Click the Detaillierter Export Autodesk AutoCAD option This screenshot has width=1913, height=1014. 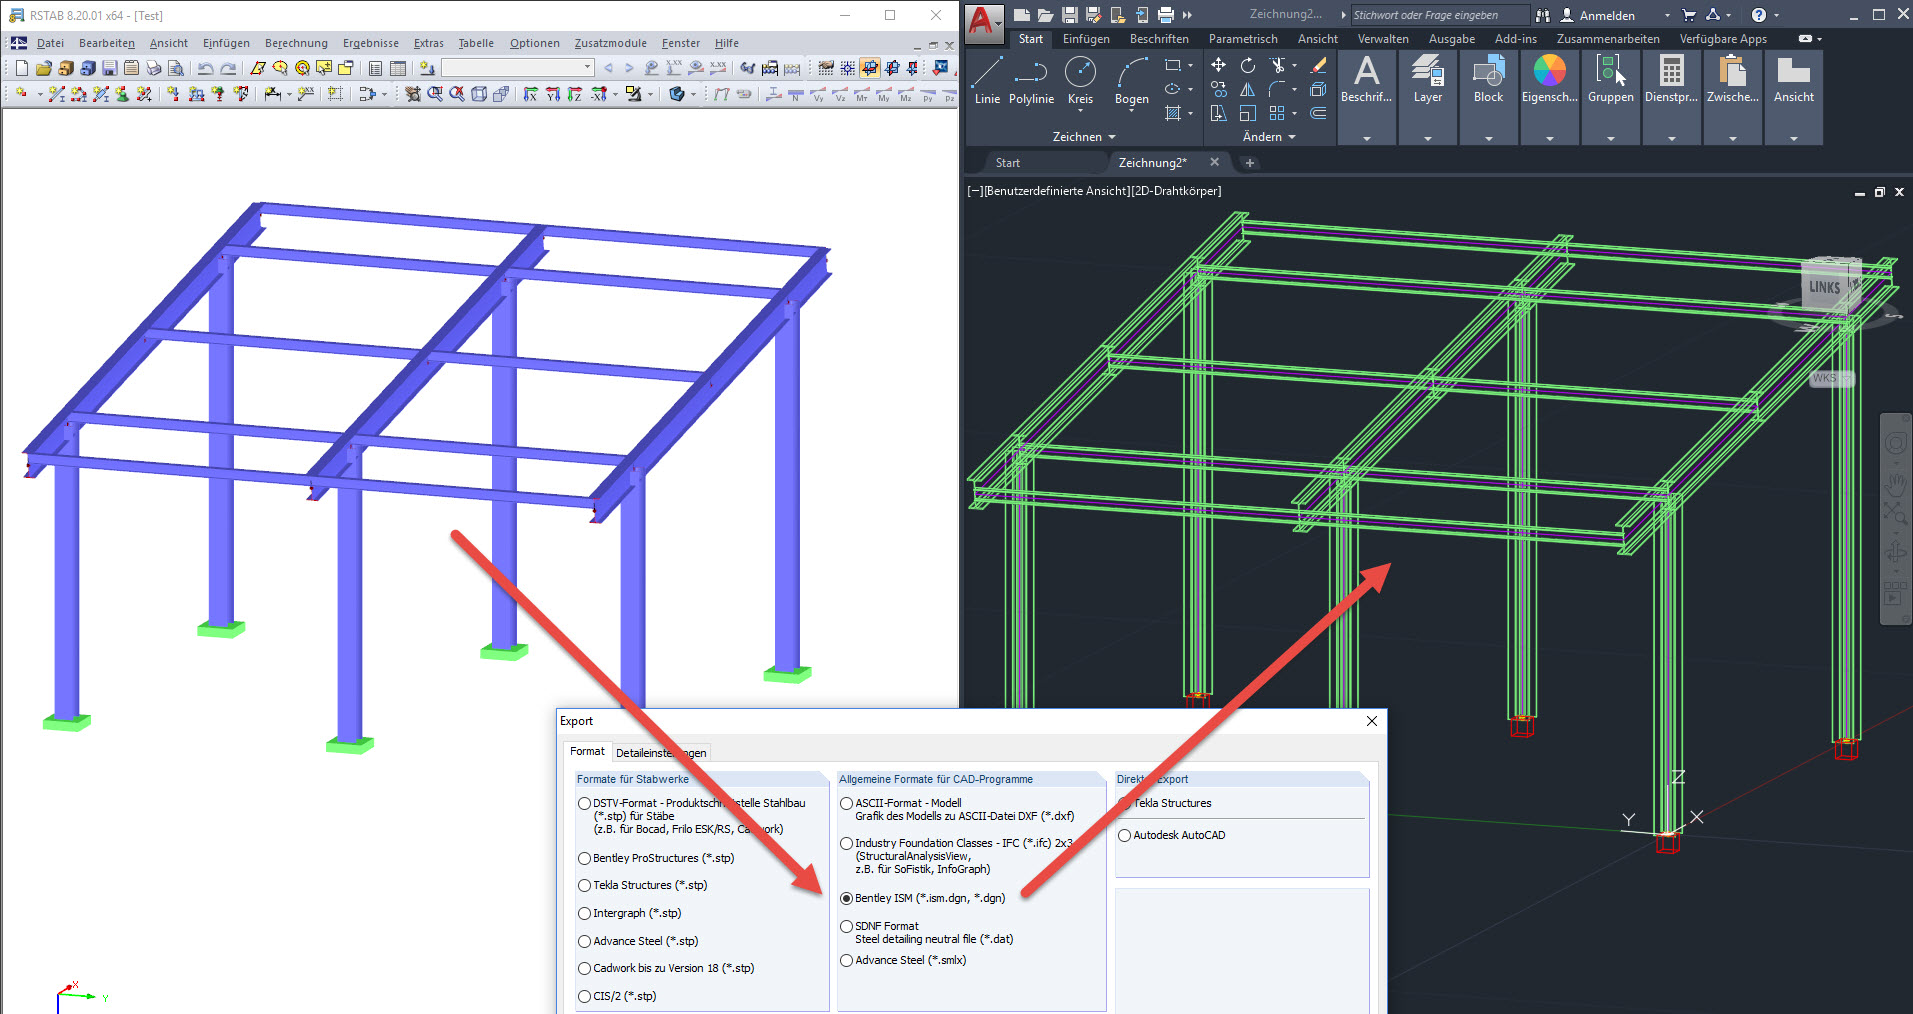tap(1124, 835)
